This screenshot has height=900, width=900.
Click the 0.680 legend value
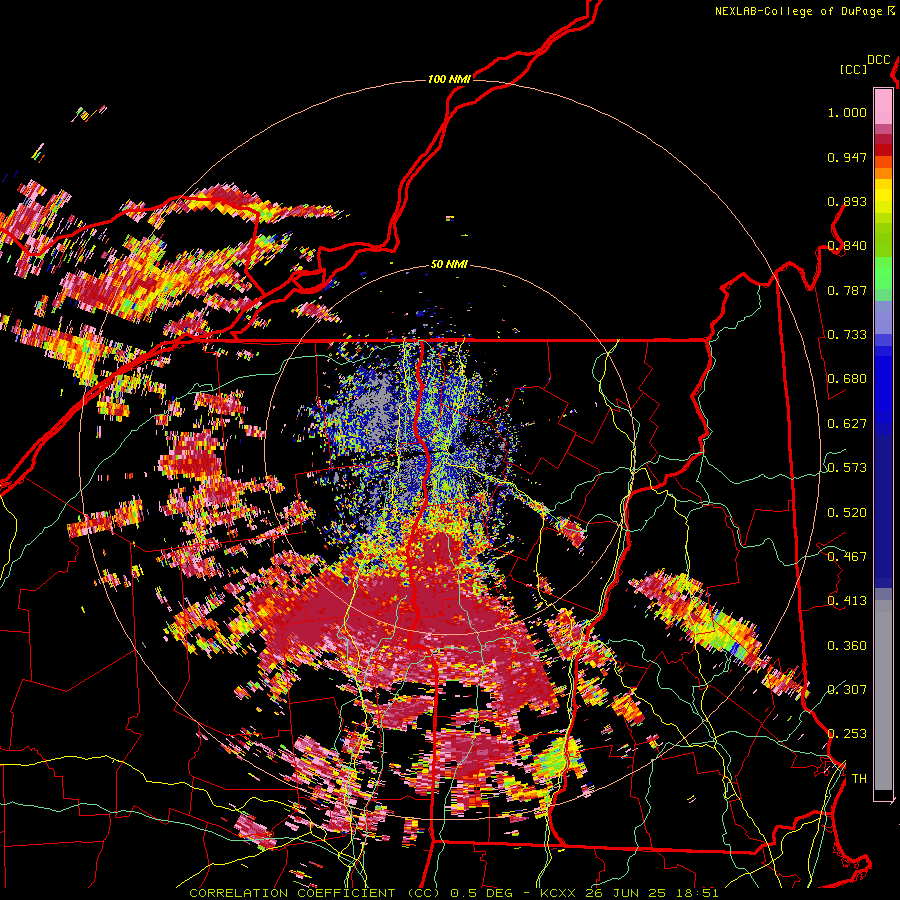[x=847, y=379]
